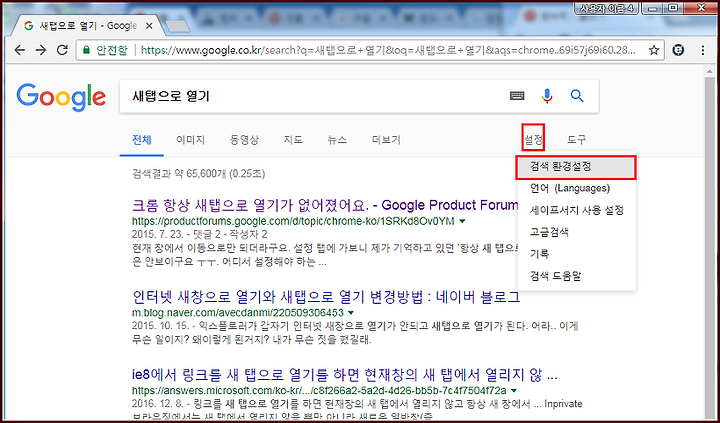Screen dimensions: 720x423
Task: Switch to the 이미지 results tab
Action: pyautogui.click(x=190, y=140)
